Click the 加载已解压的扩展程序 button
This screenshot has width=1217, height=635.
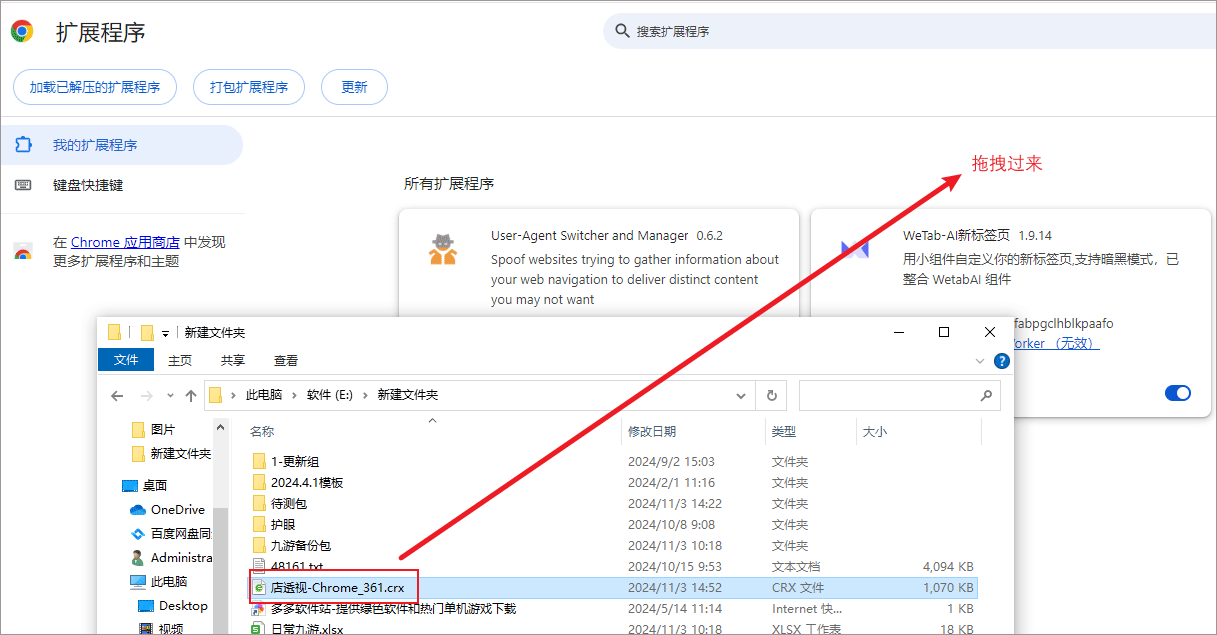[95, 87]
